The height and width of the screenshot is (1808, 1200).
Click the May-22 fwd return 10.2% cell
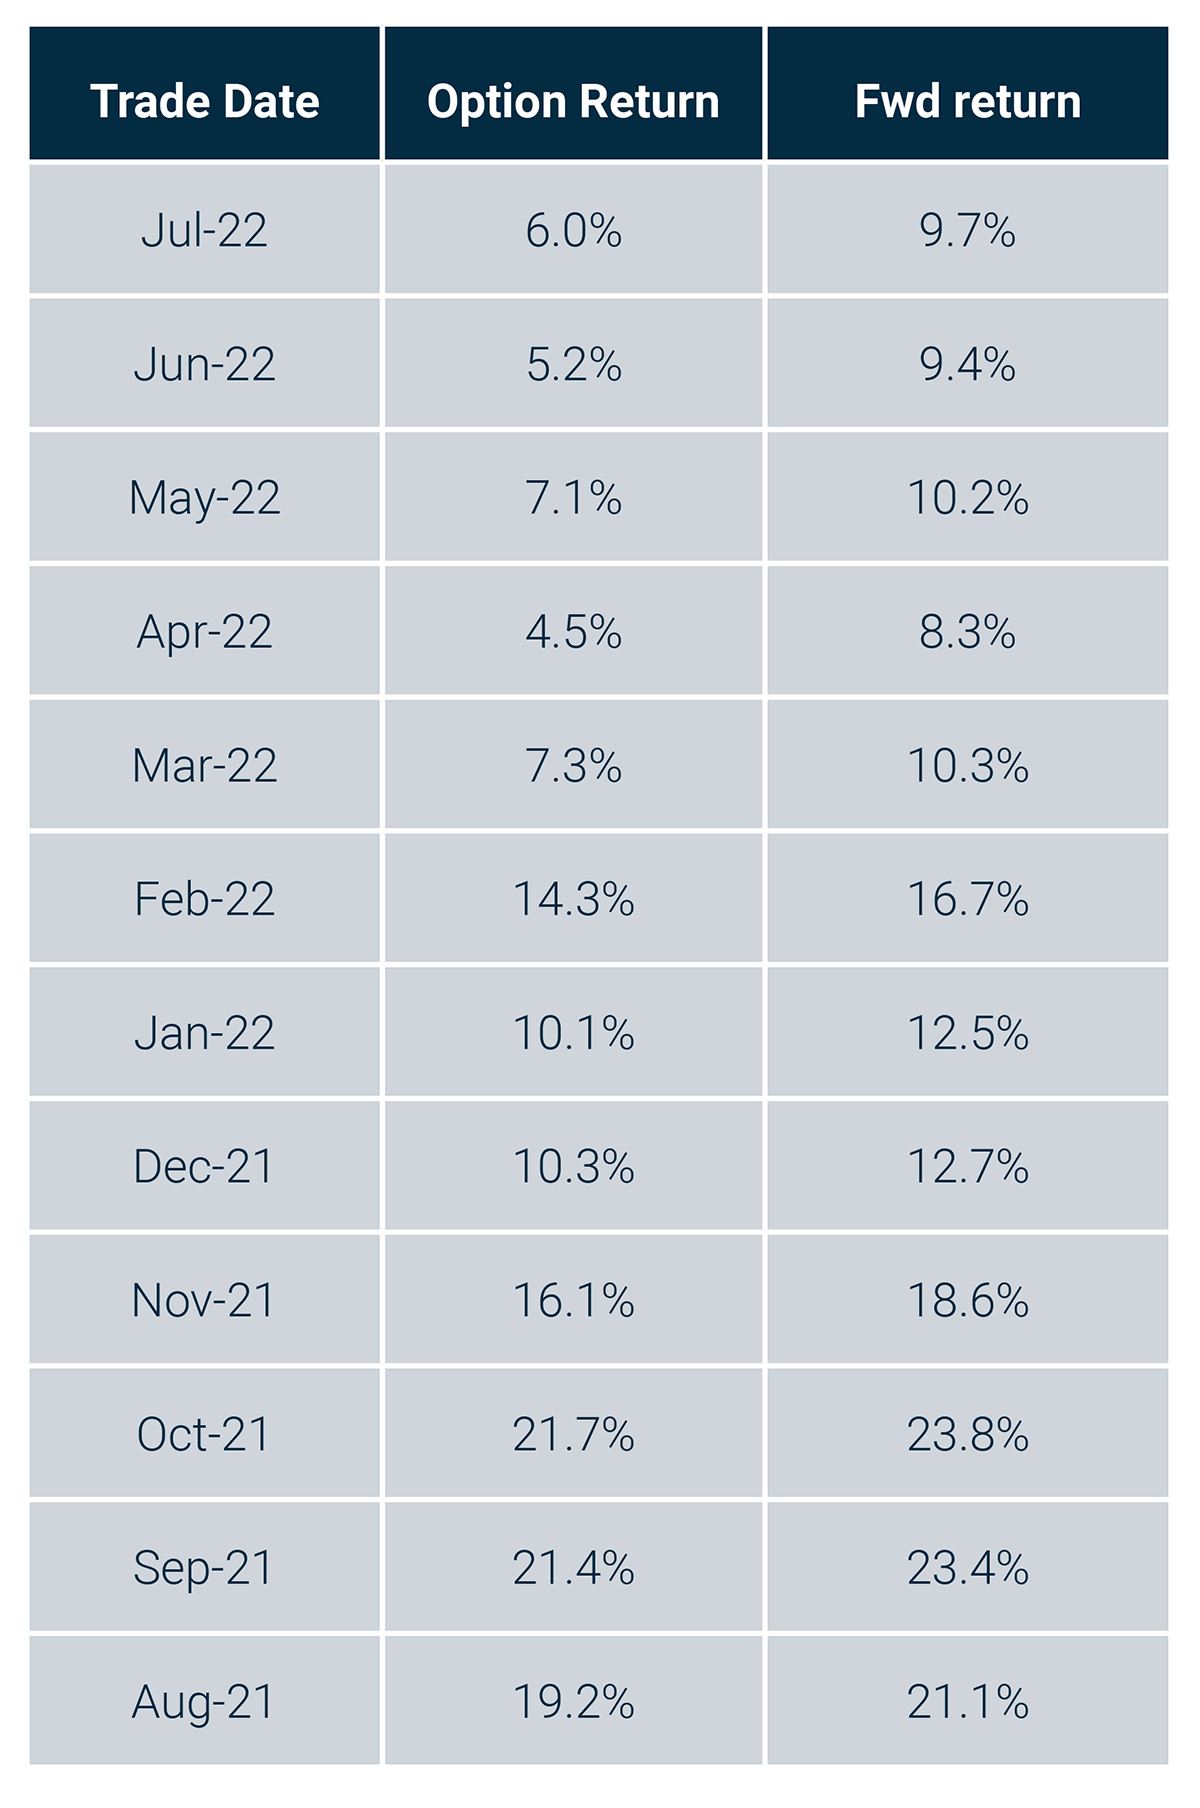(967, 498)
